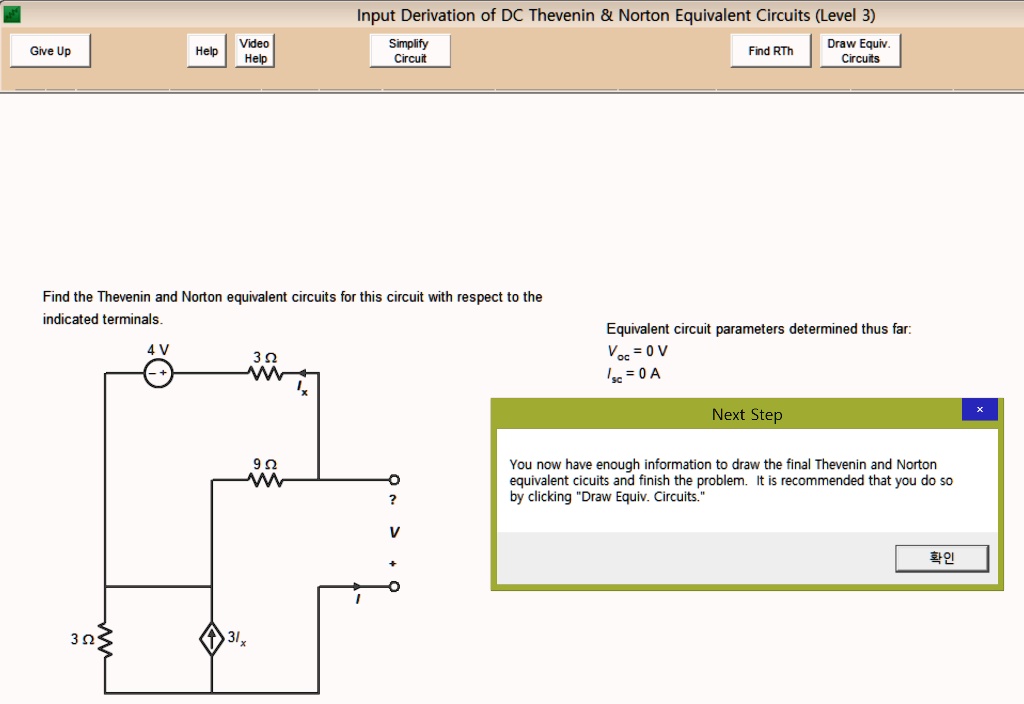
Task: Open Video Help
Action: point(254,50)
